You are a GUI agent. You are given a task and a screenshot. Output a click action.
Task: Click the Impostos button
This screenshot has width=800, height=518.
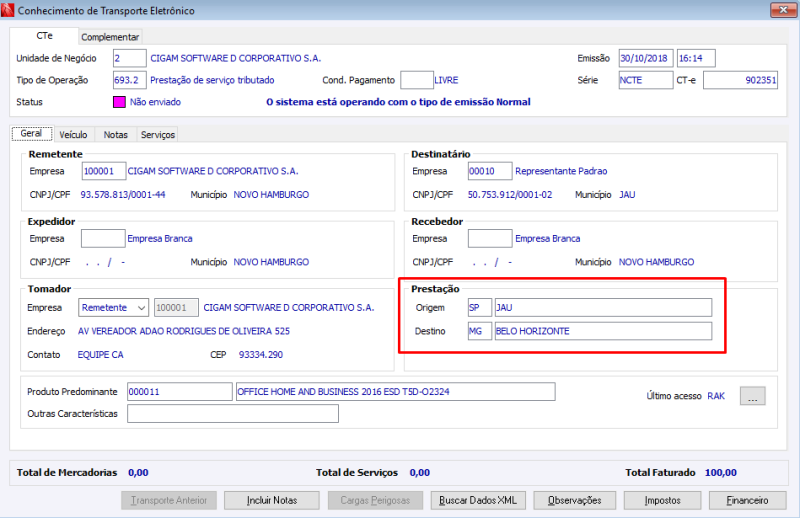(662, 500)
